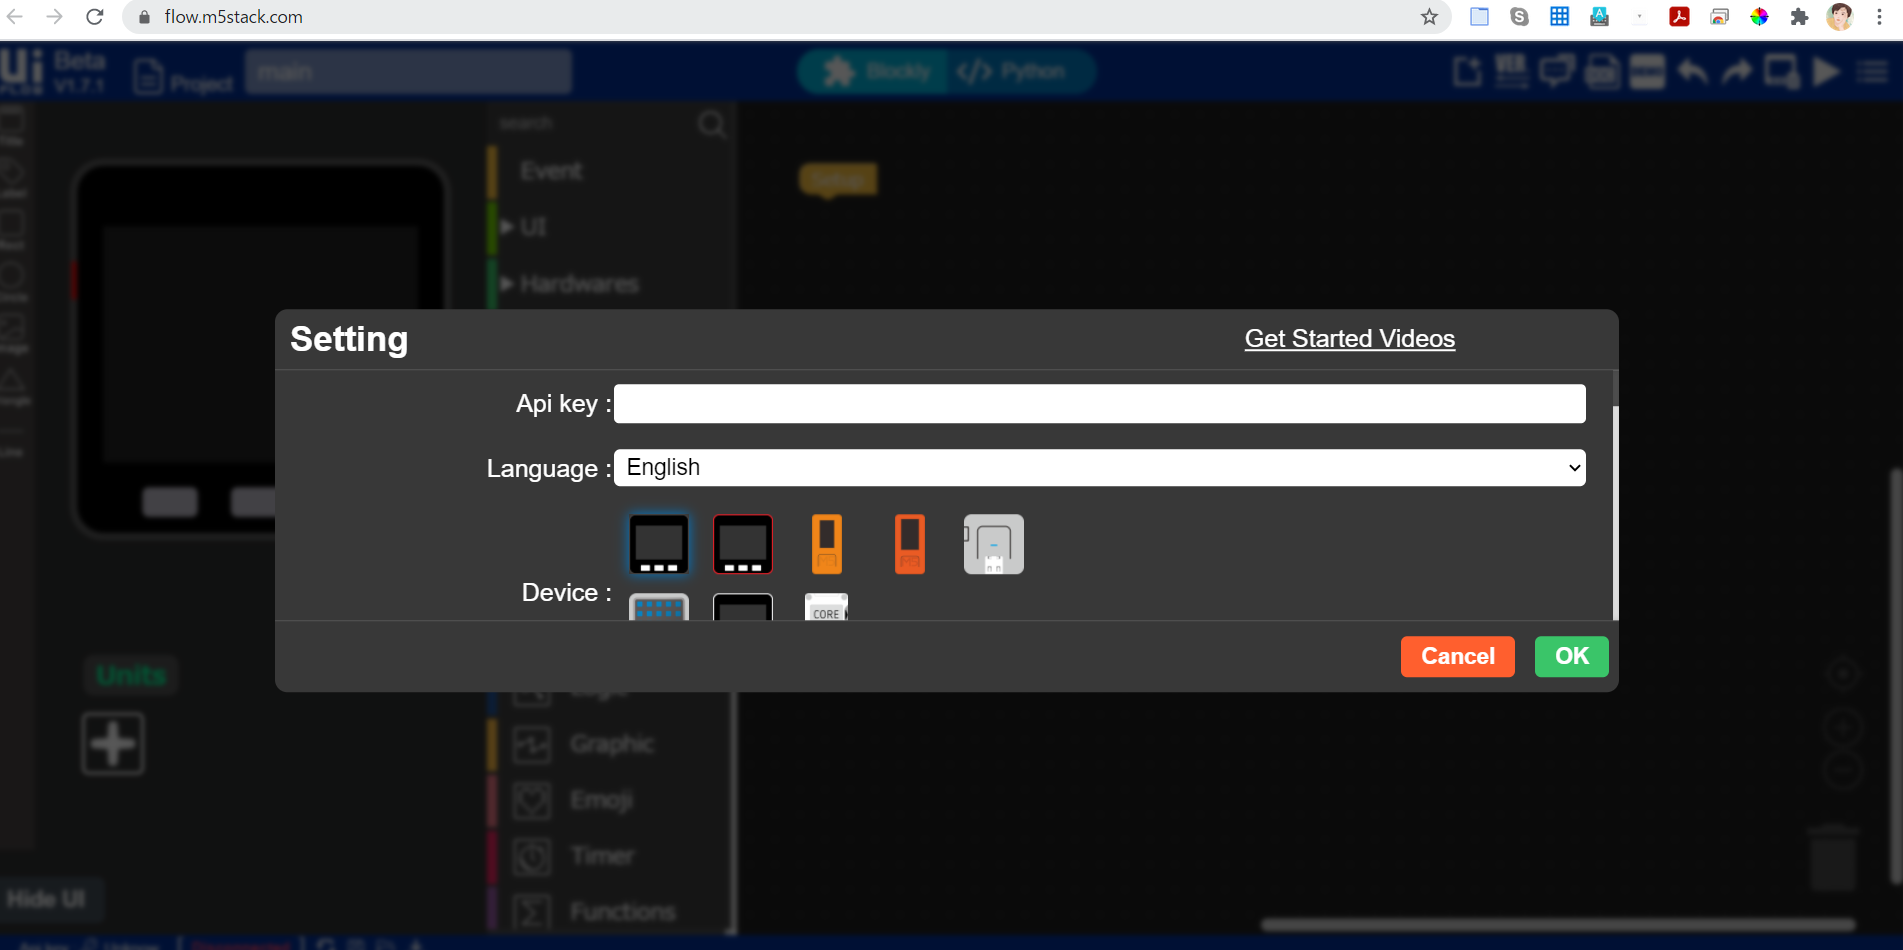Open the Chrome remote windows extension

(x=1719, y=17)
